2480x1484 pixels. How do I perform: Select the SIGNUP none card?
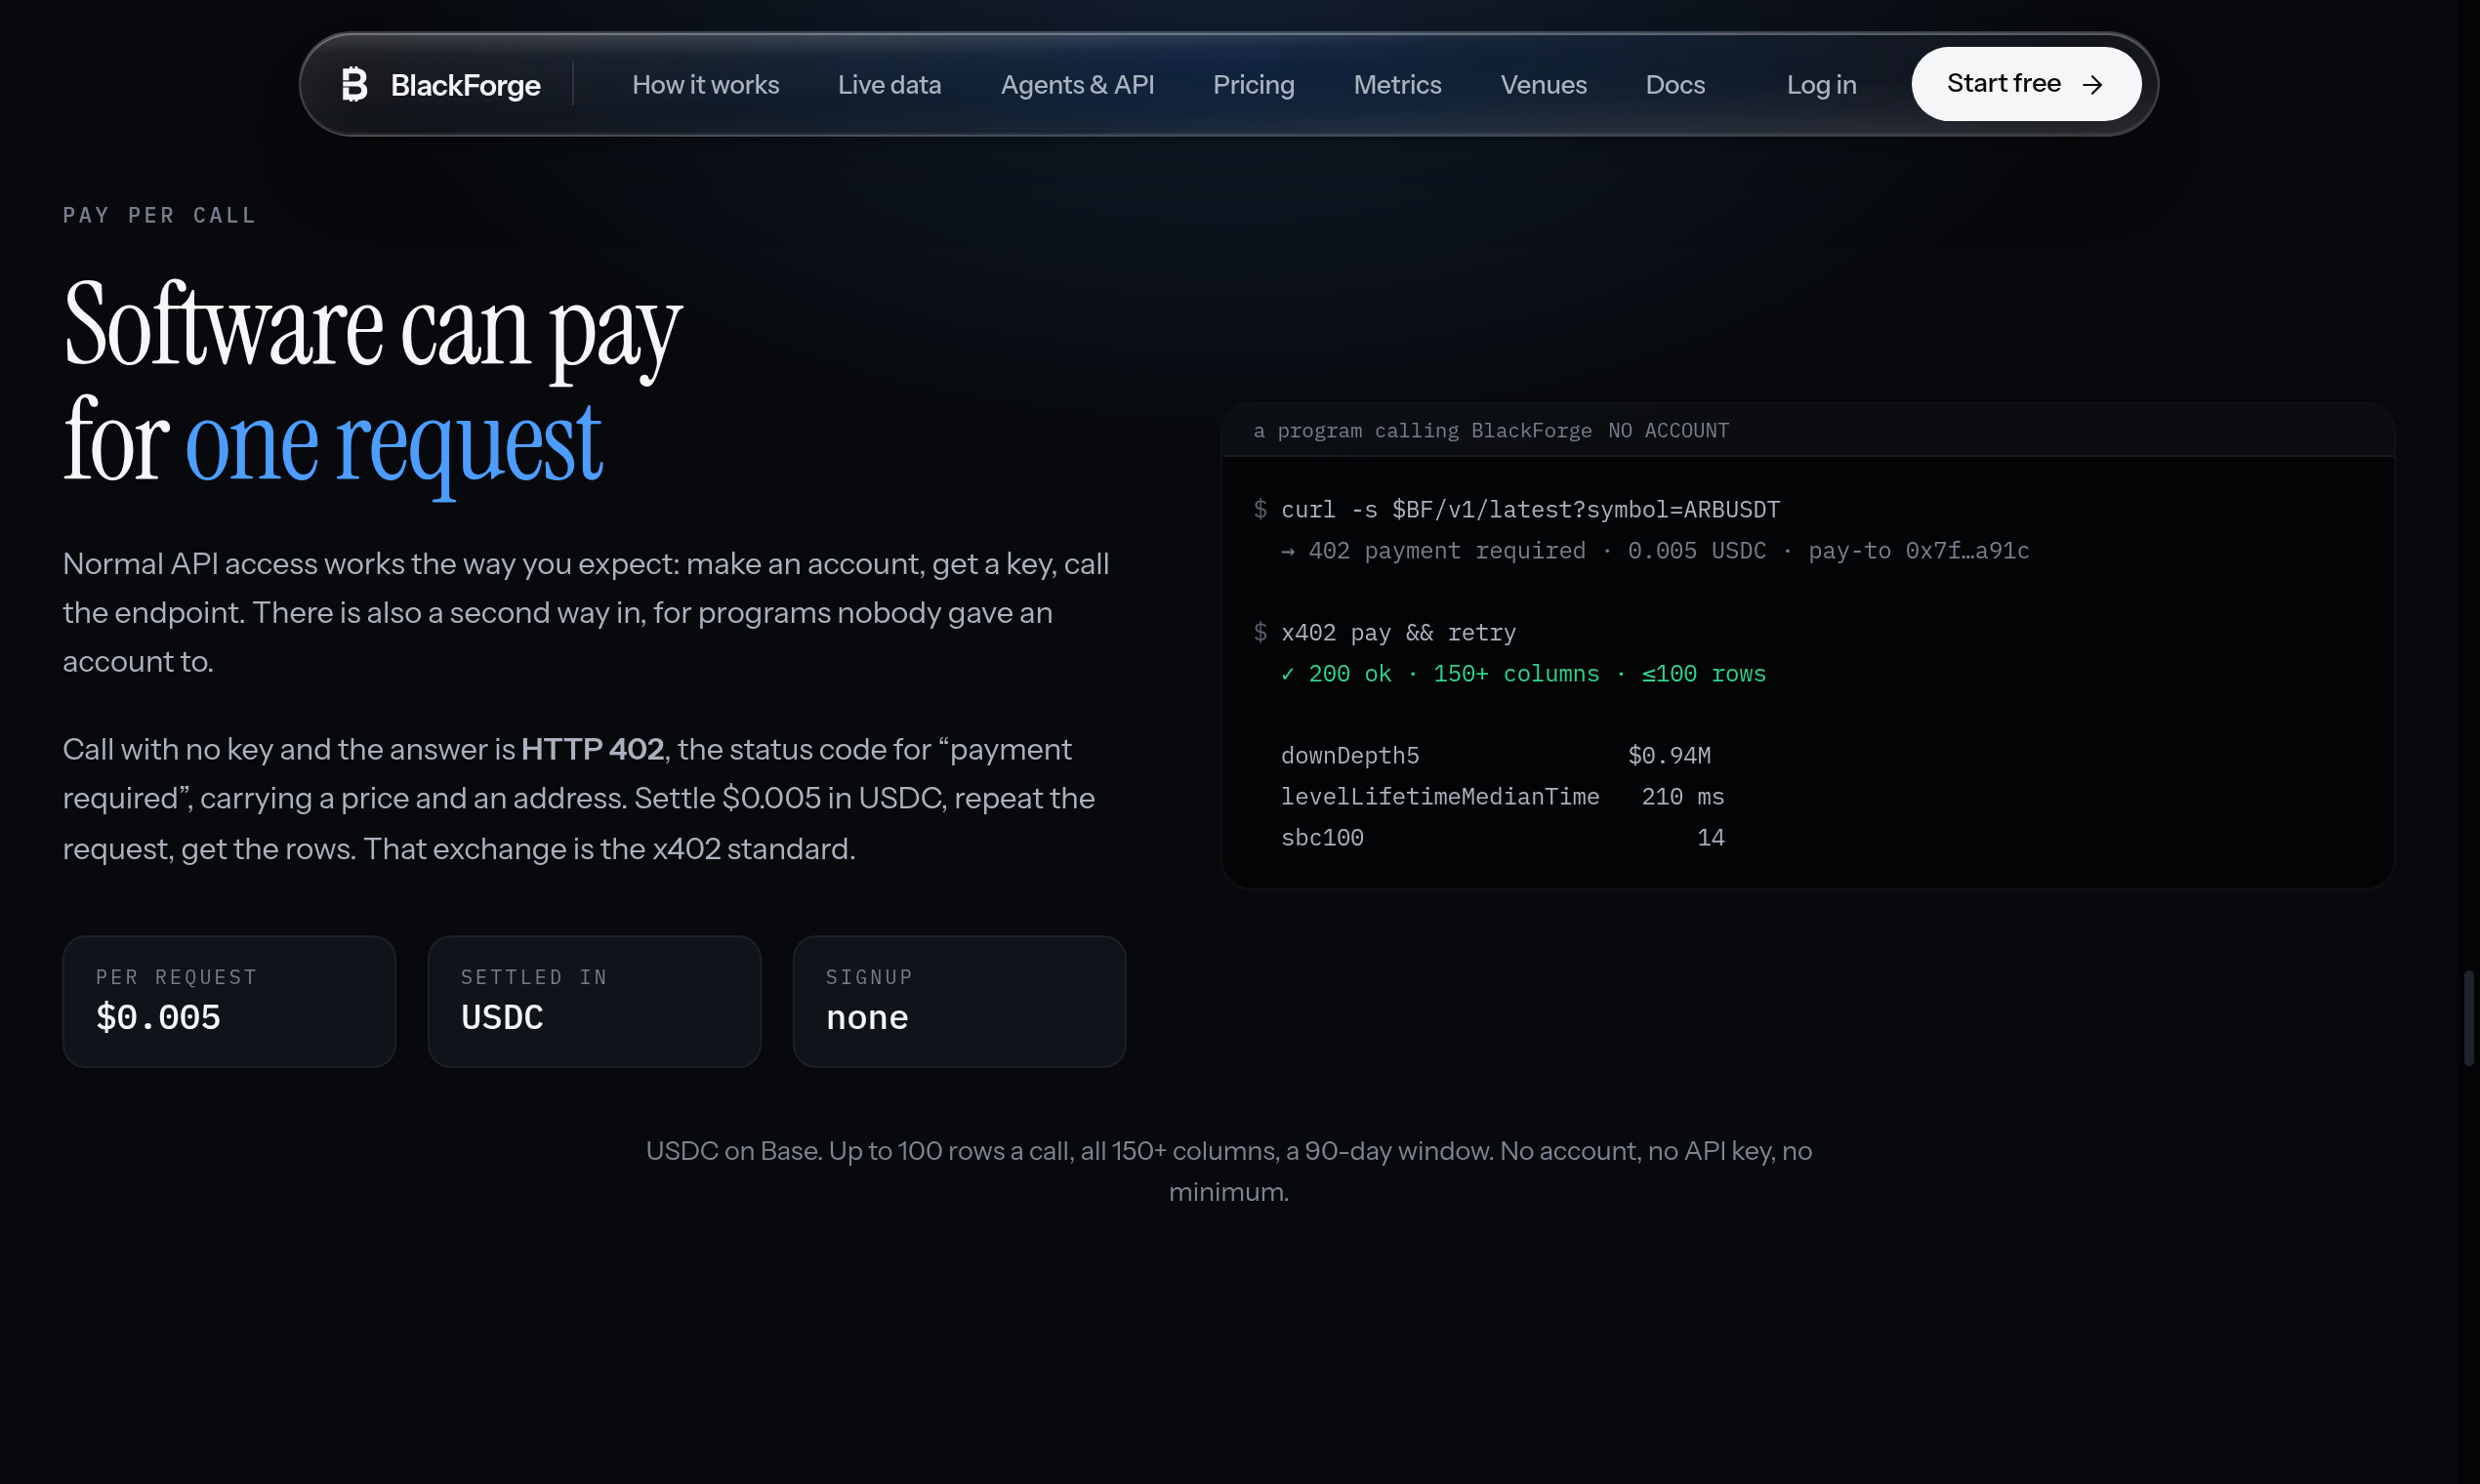tap(959, 1001)
